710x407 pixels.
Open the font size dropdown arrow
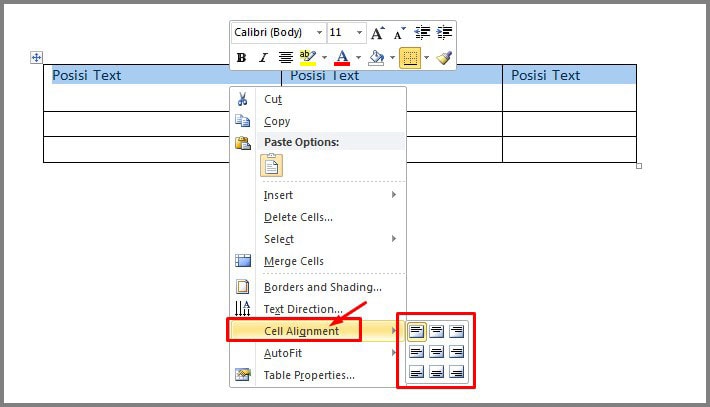(359, 33)
